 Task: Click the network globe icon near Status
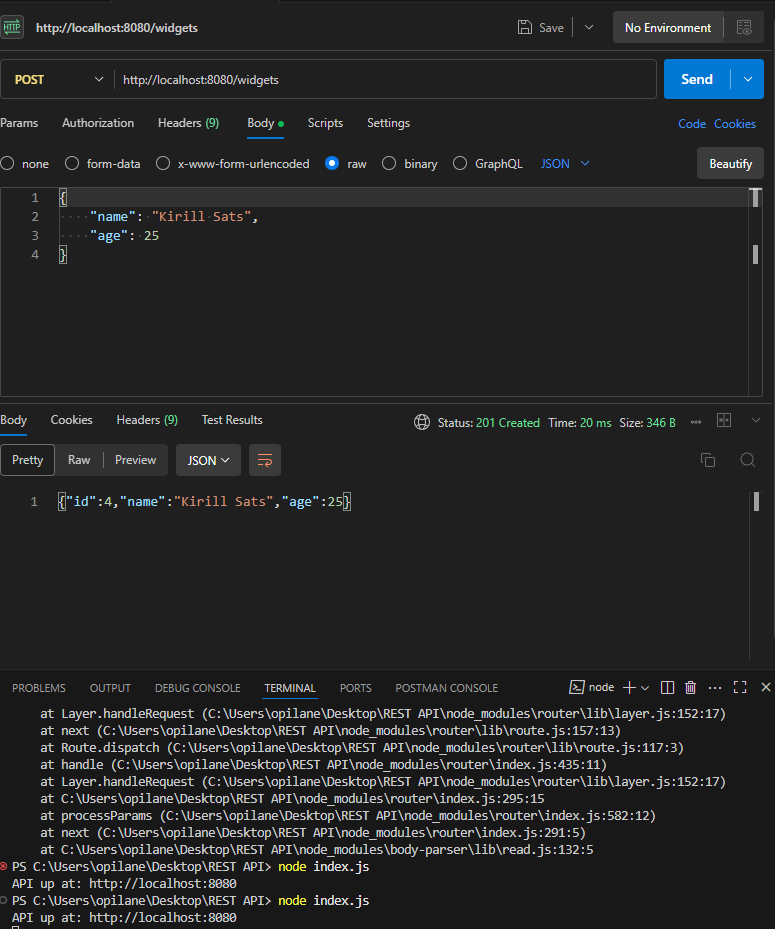point(422,423)
